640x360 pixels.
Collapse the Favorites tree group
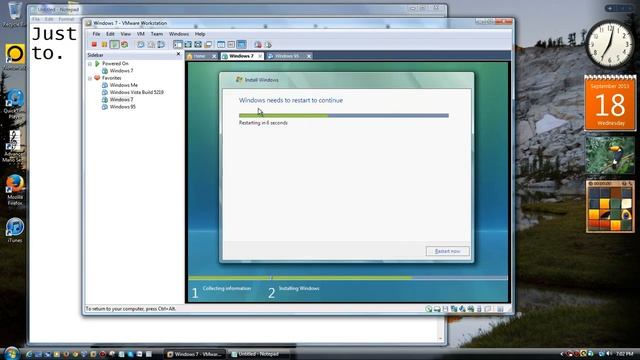pos(90,78)
